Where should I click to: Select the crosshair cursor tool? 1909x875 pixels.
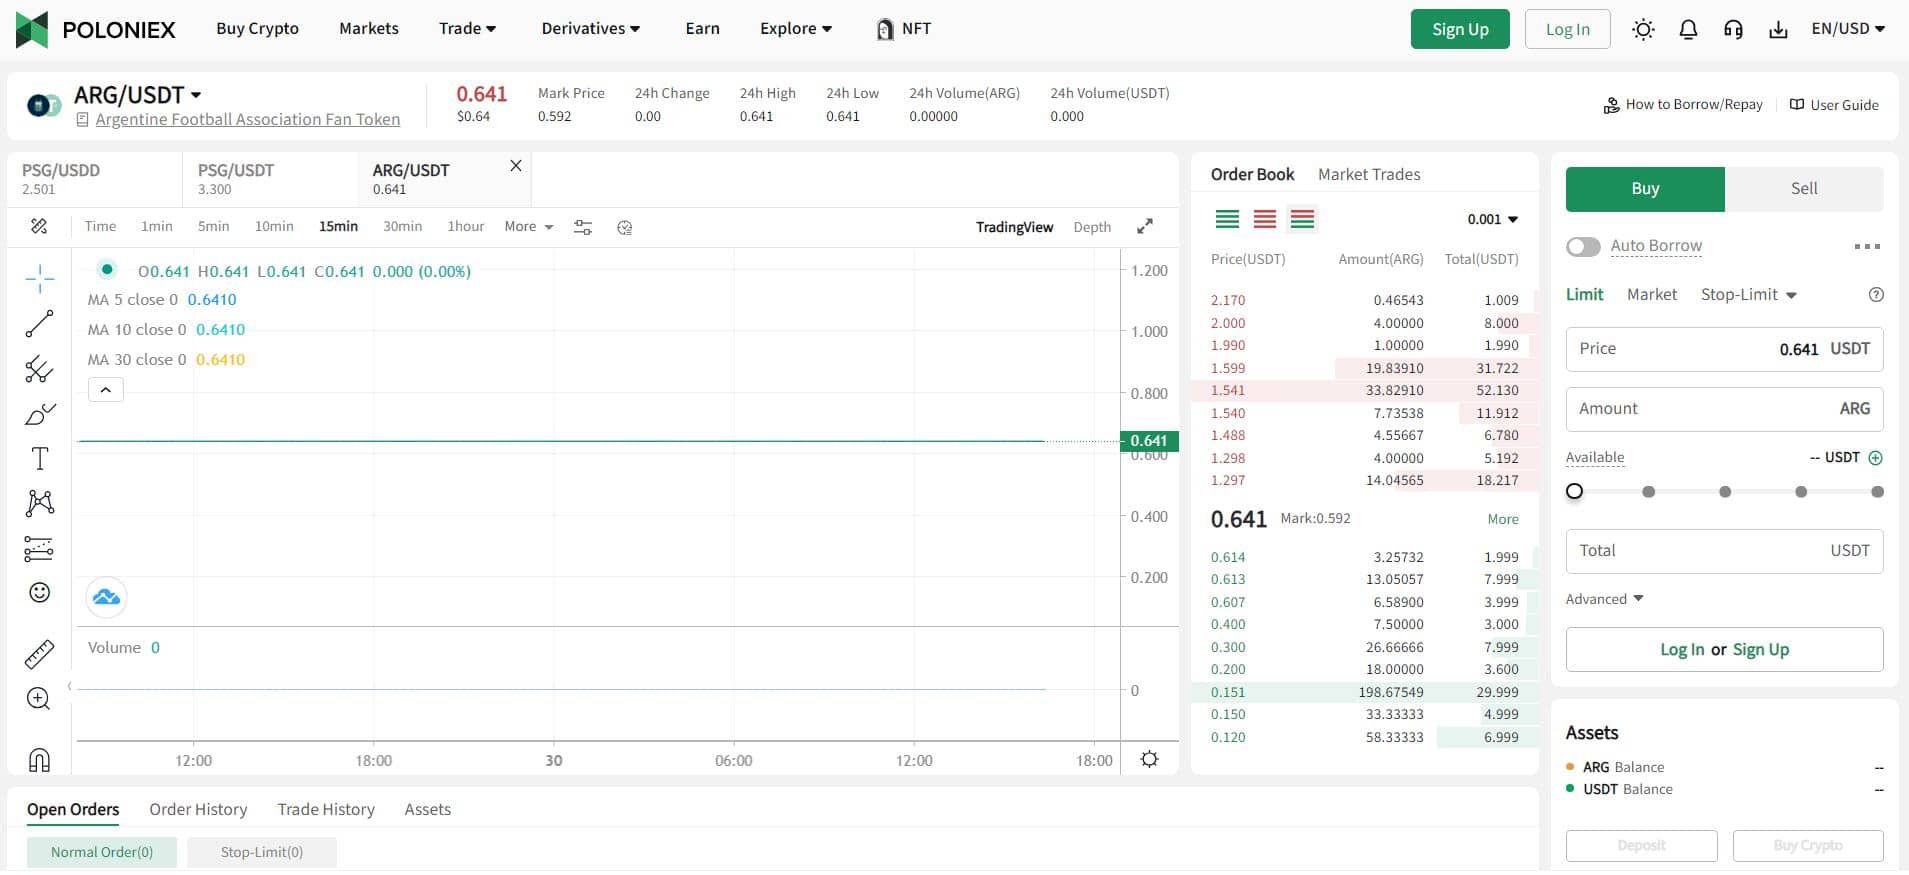point(40,278)
